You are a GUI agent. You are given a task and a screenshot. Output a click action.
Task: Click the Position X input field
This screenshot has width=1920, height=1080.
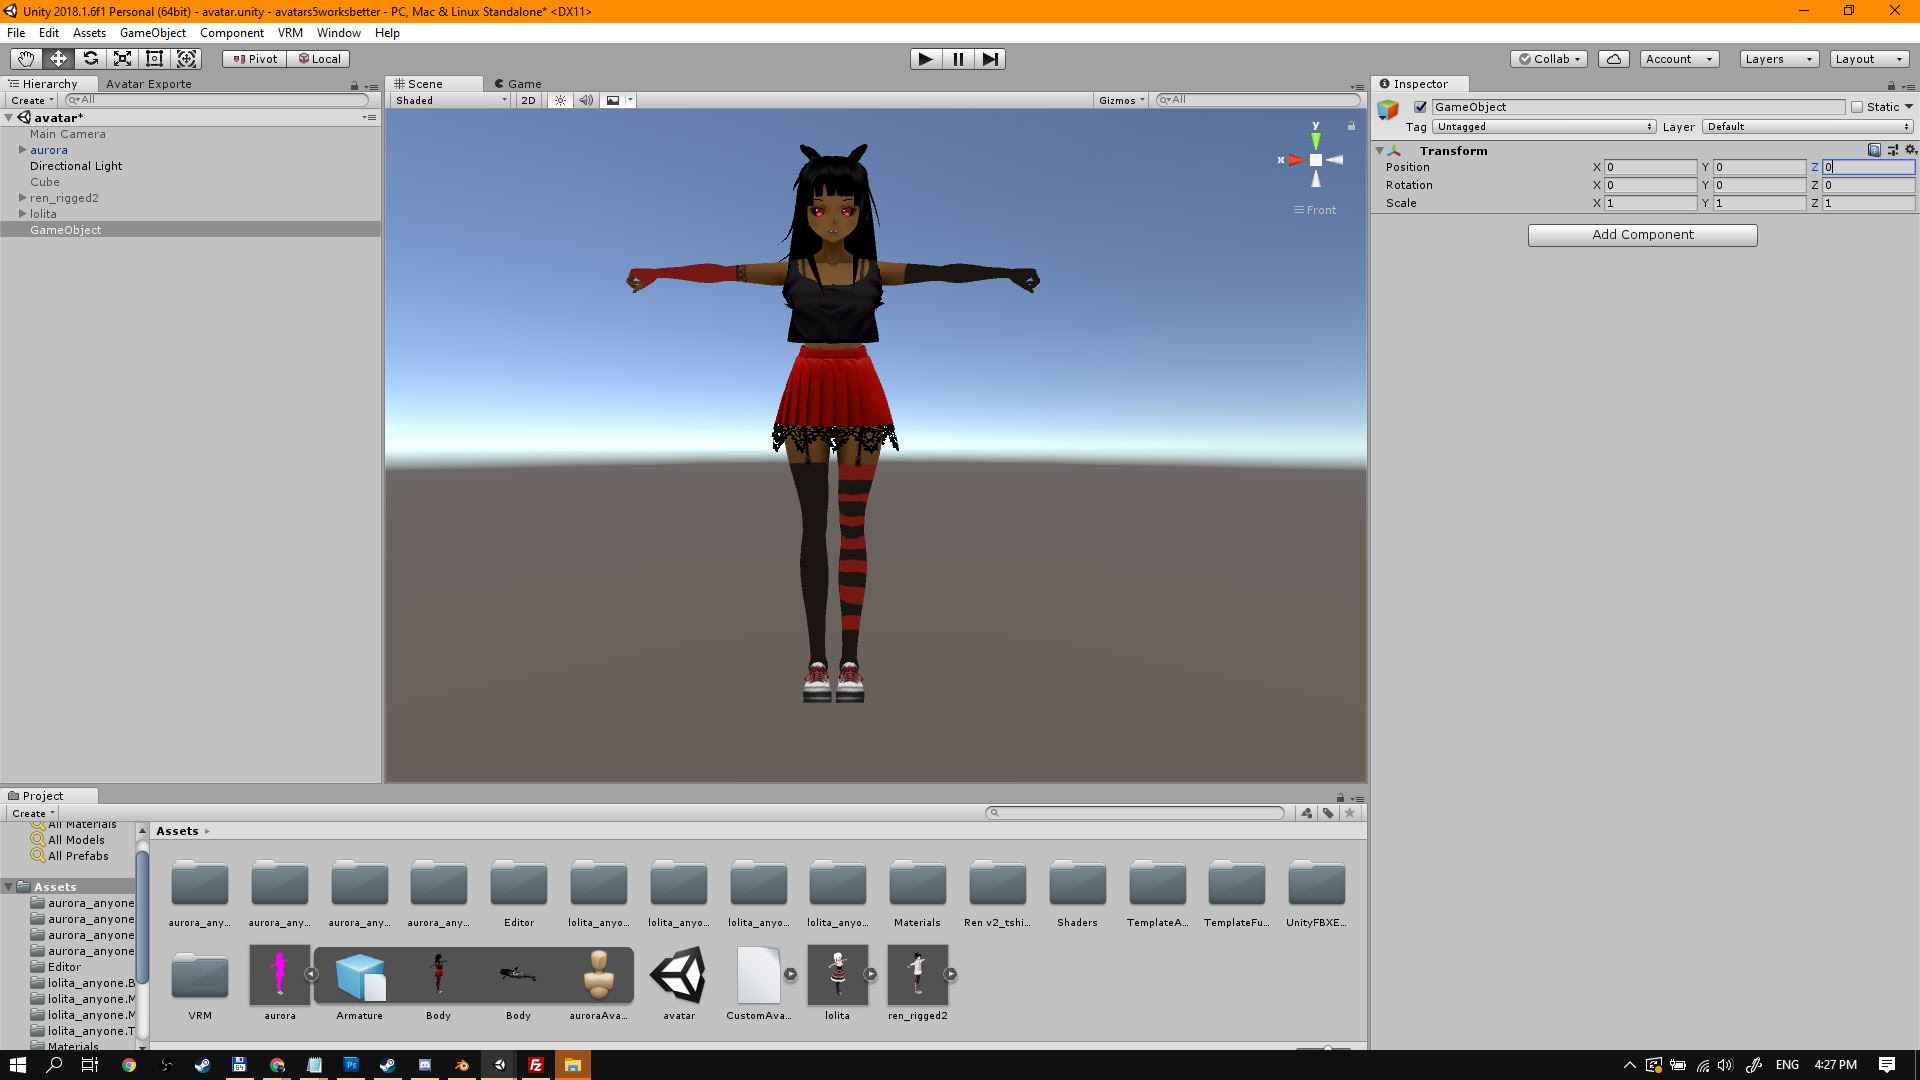pos(1650,167)
